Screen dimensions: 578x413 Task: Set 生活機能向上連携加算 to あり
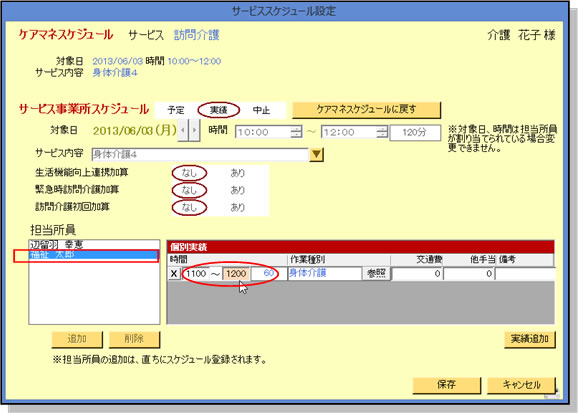tap(237, 173)
